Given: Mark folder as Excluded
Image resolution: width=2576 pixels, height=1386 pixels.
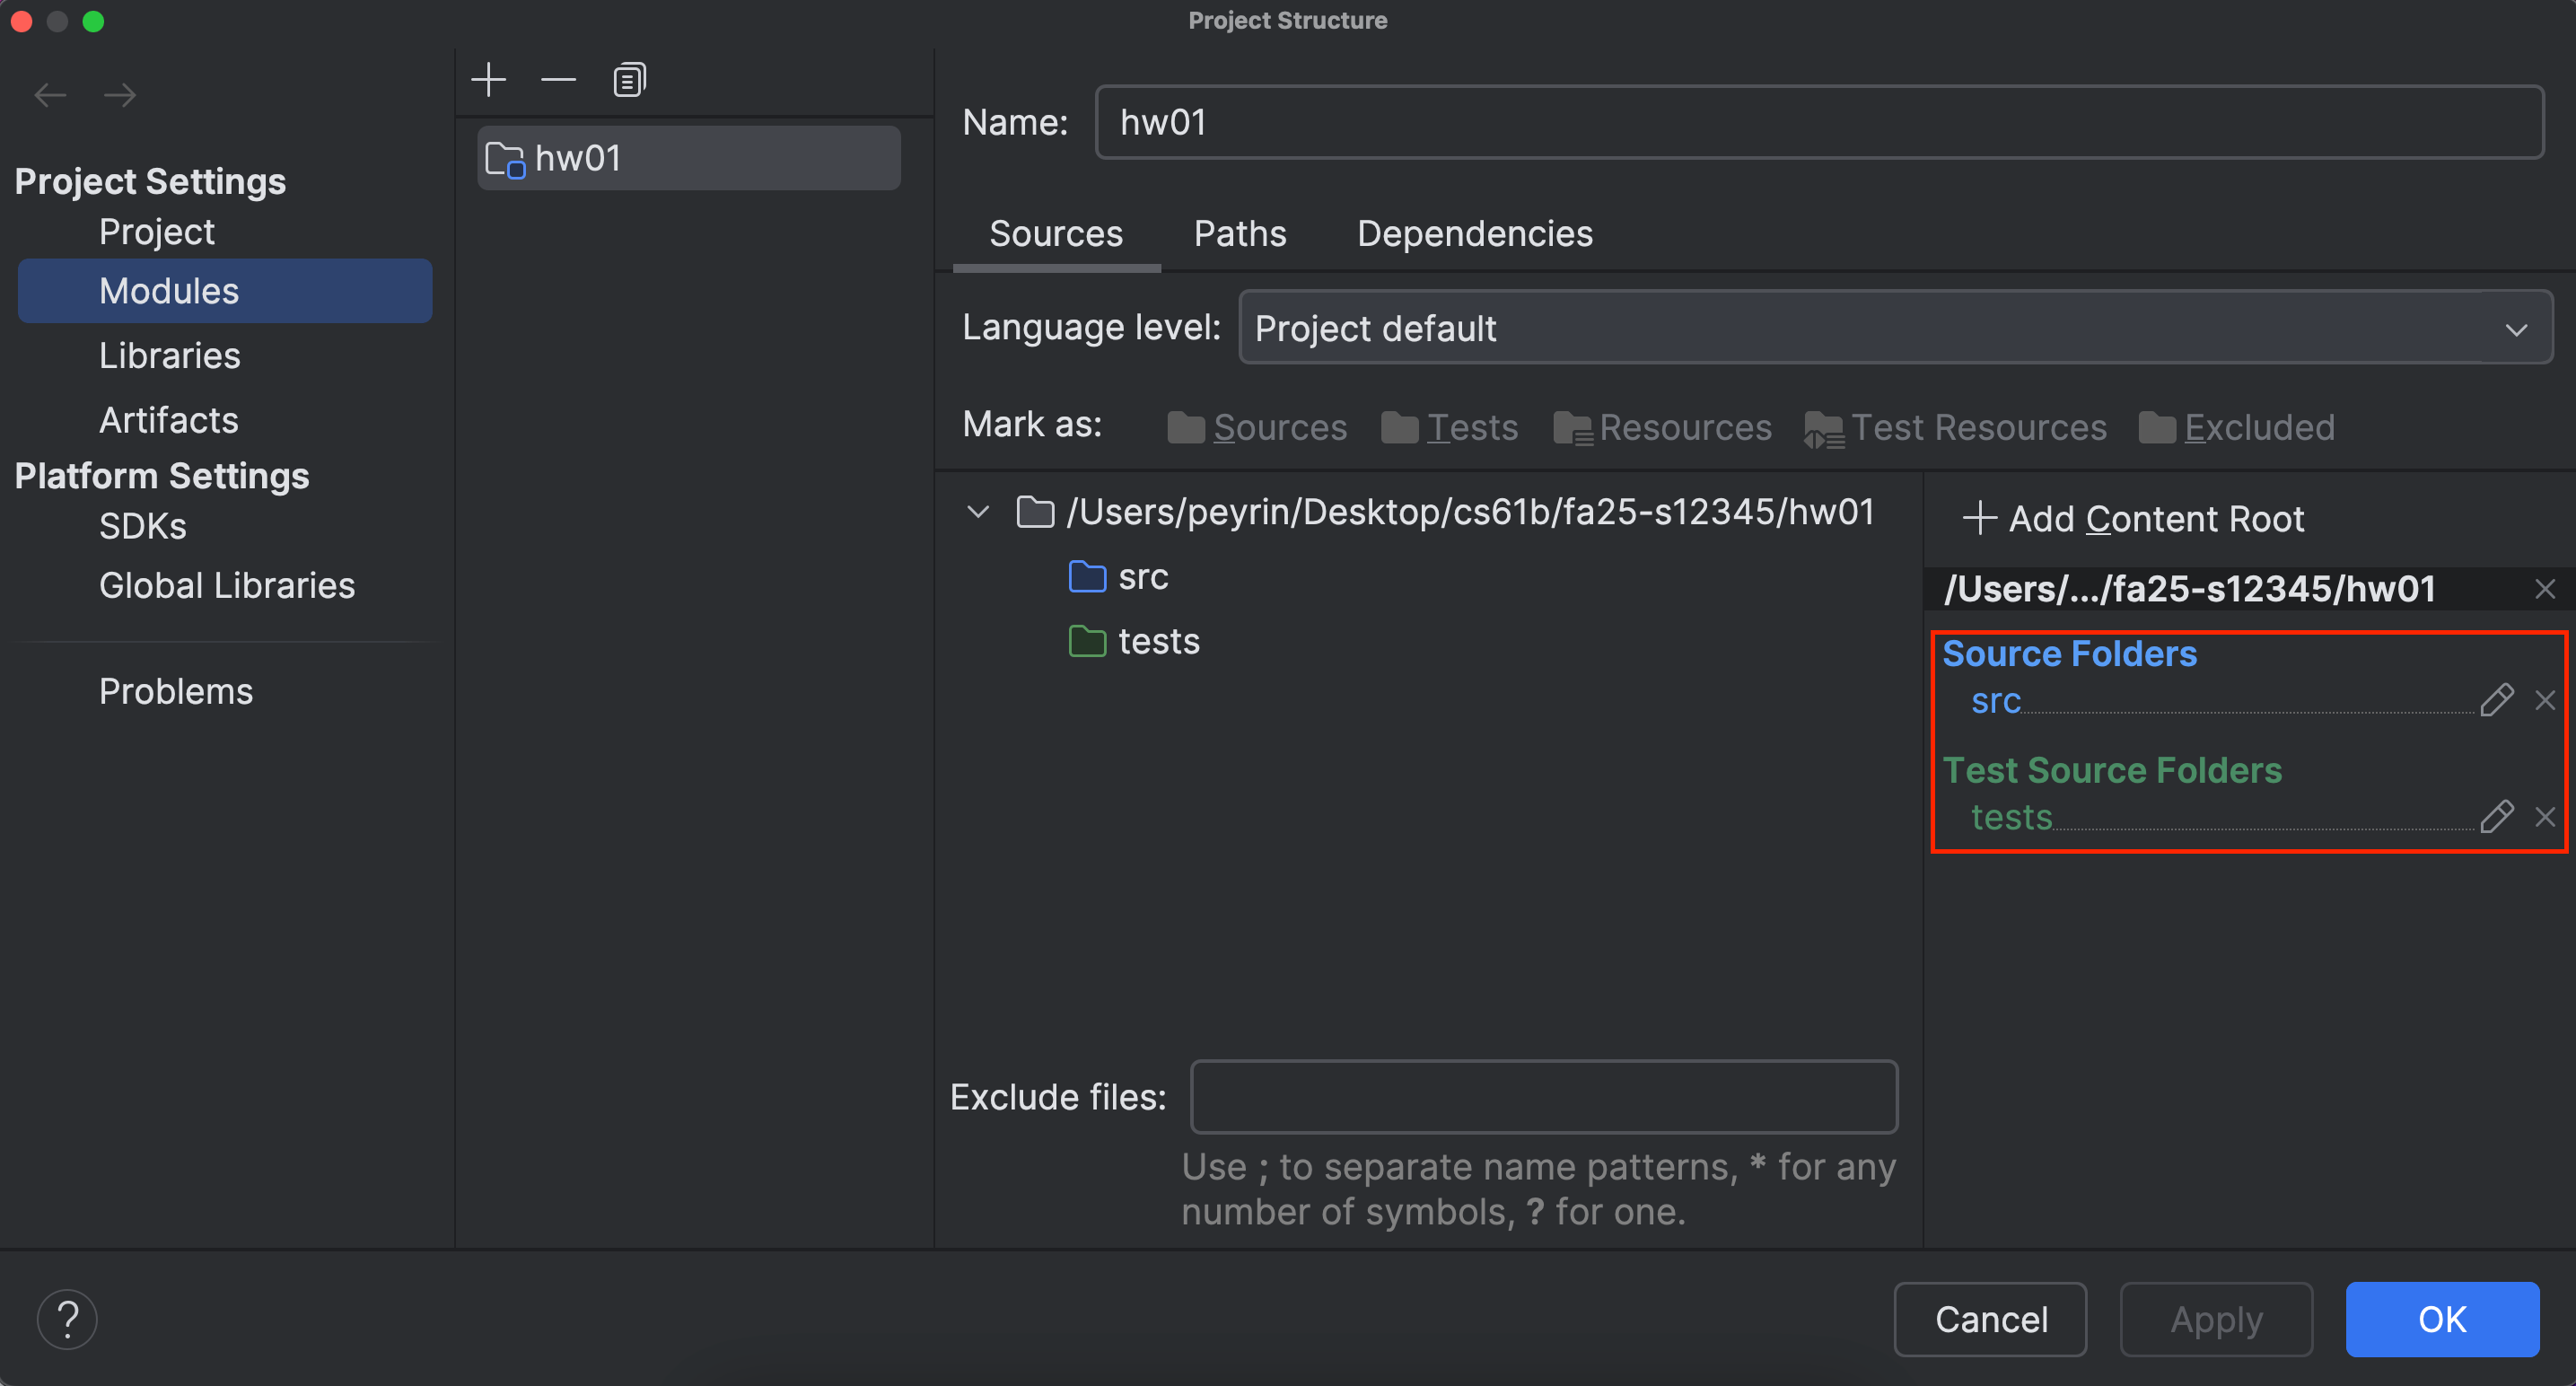Looking at the screenshot, I should (2259, 427).
